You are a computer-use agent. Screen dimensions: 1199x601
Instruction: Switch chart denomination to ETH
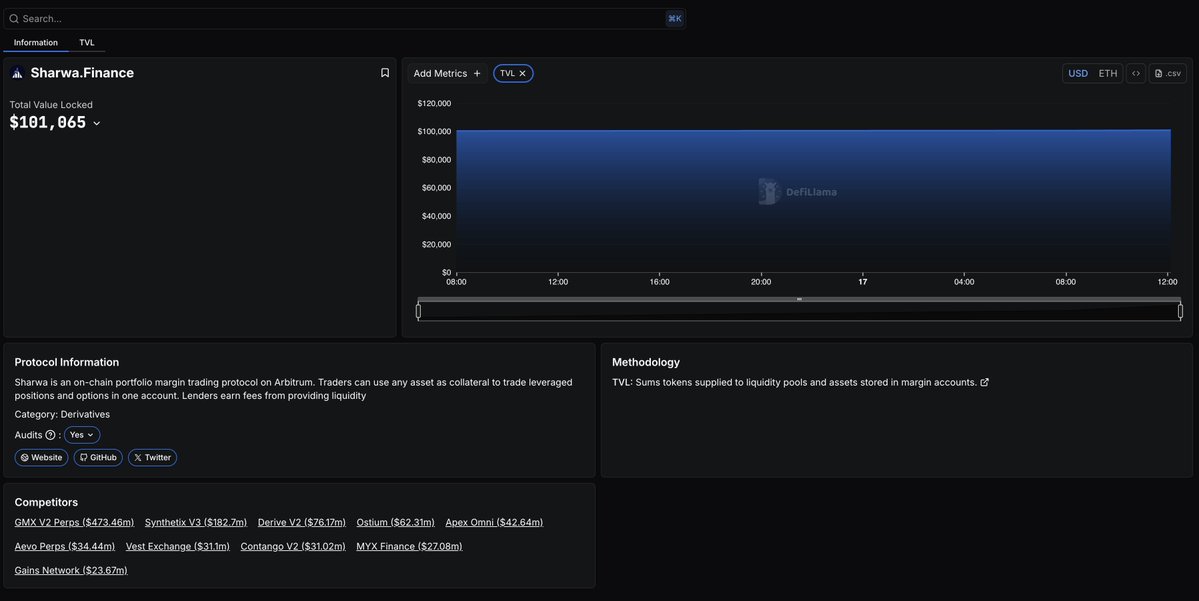[1107, 73]
